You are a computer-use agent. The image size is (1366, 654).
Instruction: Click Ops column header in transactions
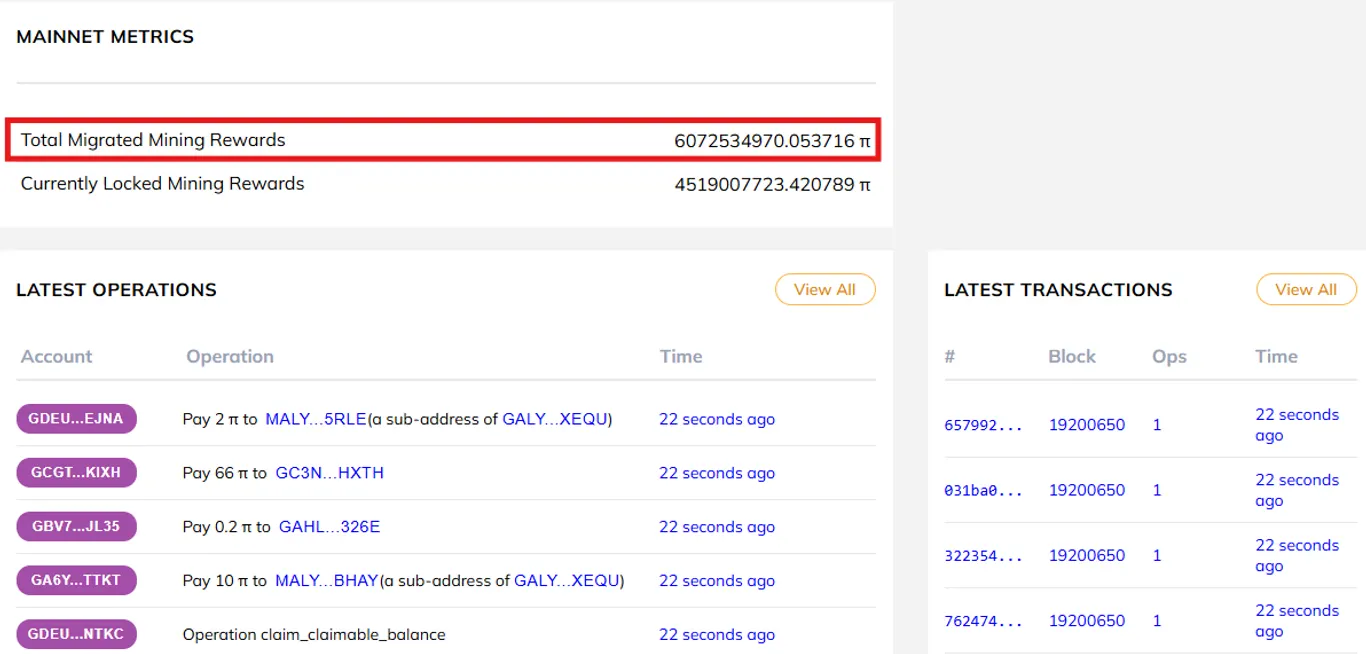pos(1169,356)
